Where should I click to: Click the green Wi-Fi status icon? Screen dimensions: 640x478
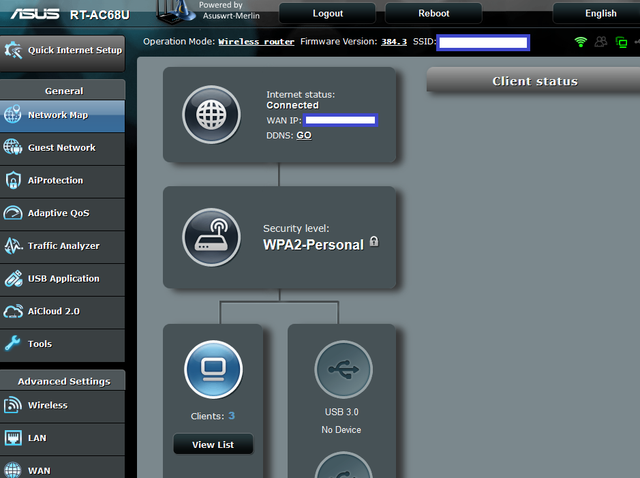point(581,42)
